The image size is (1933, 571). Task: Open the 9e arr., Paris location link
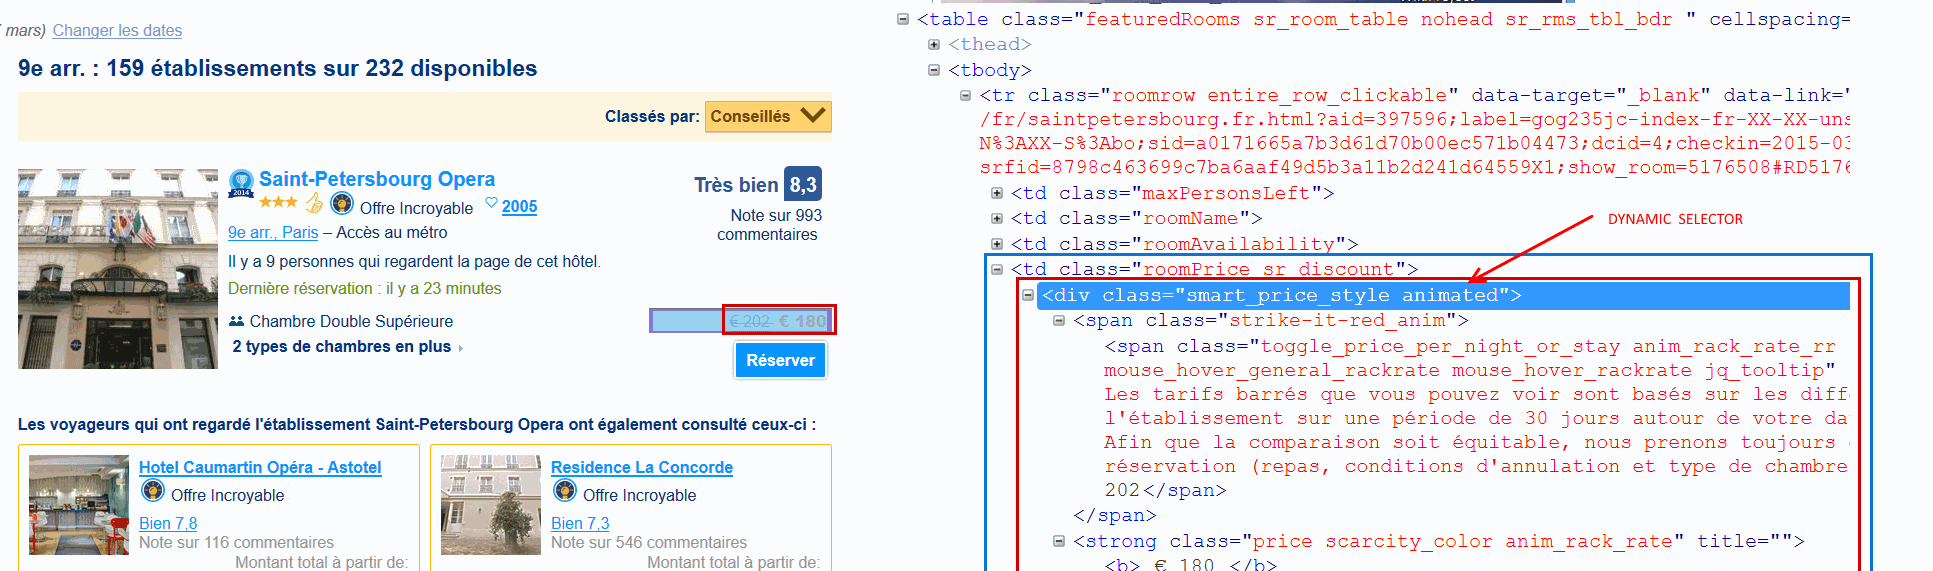(x=273, y=232)
